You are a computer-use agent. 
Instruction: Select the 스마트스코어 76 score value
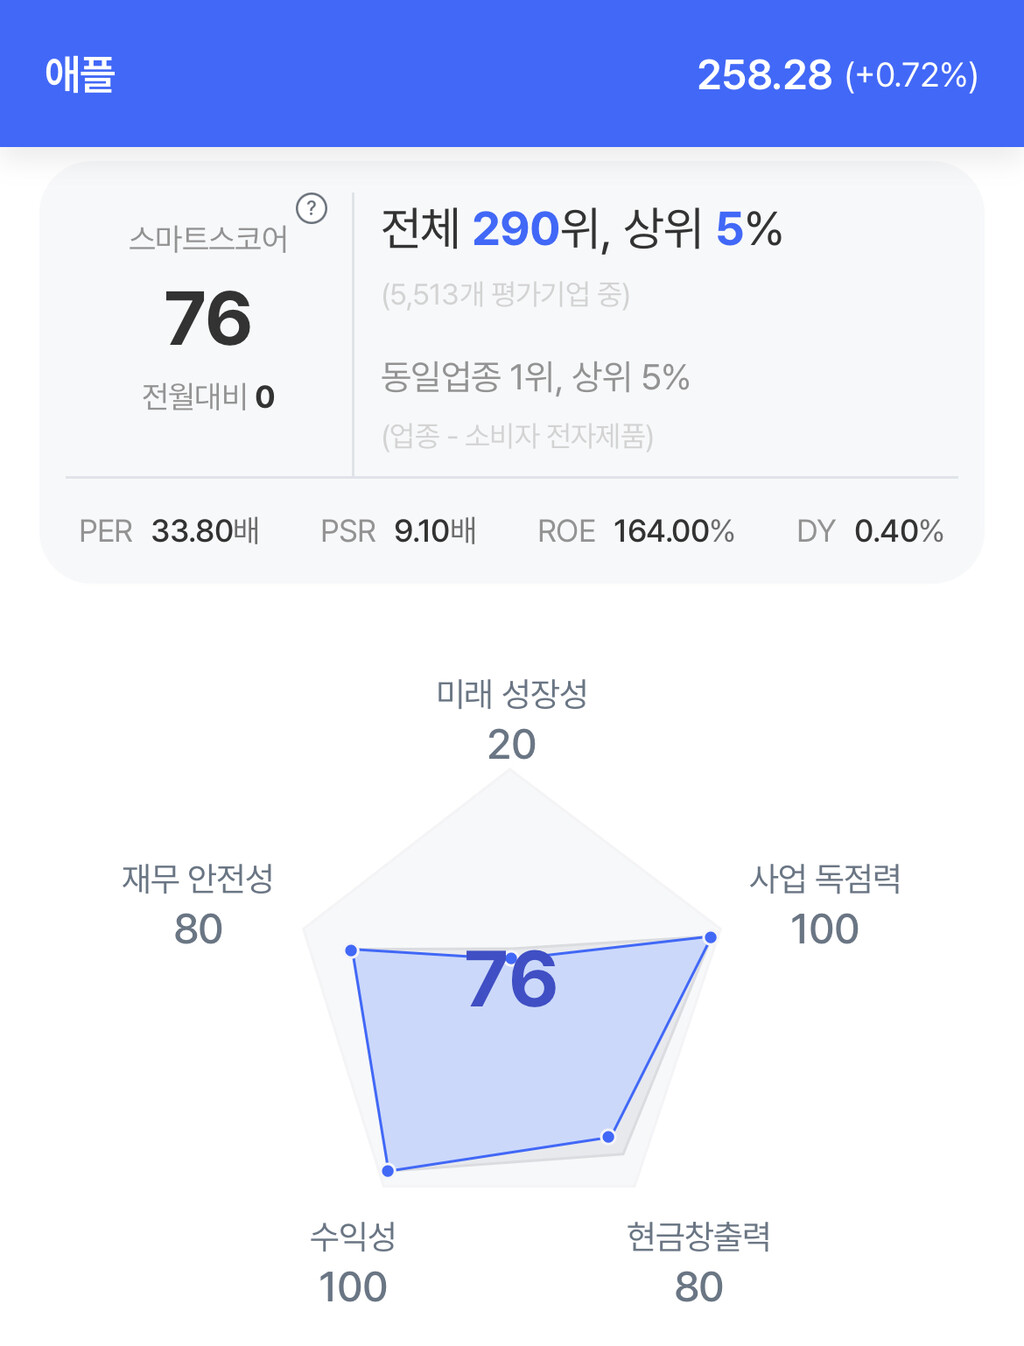(x=208, y=319)
